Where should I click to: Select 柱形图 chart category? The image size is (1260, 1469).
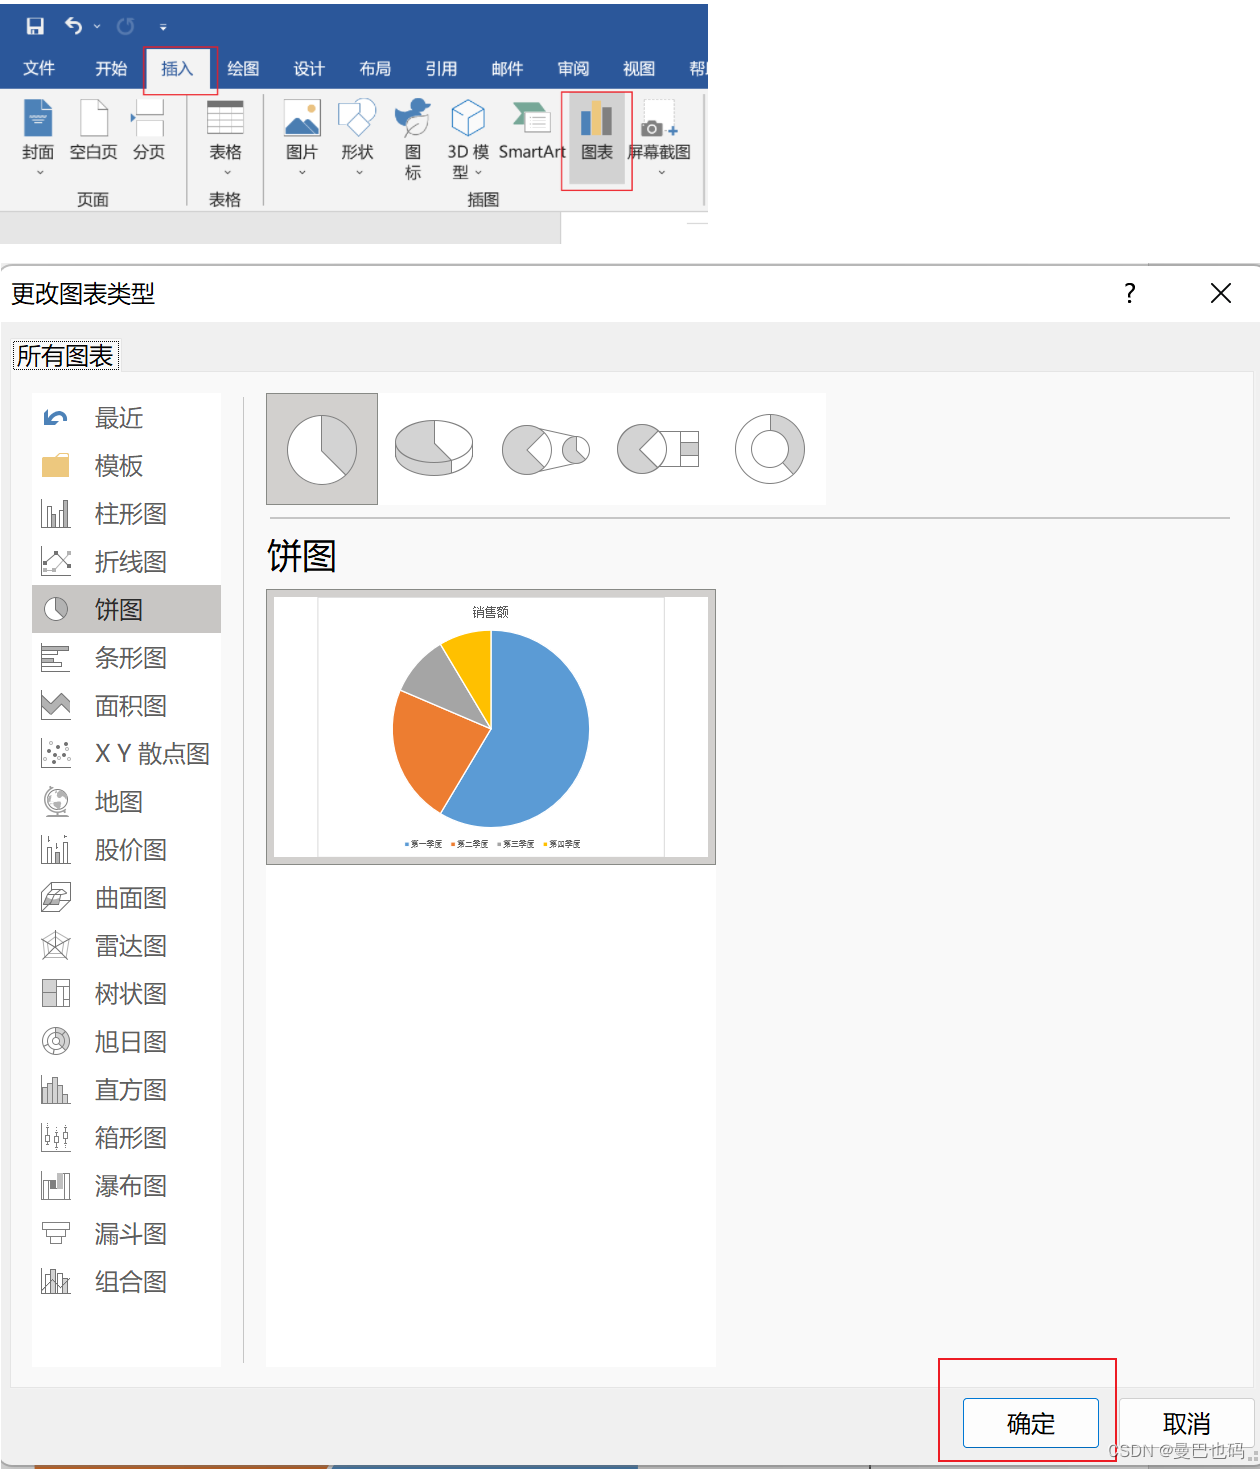pos(127,513)
